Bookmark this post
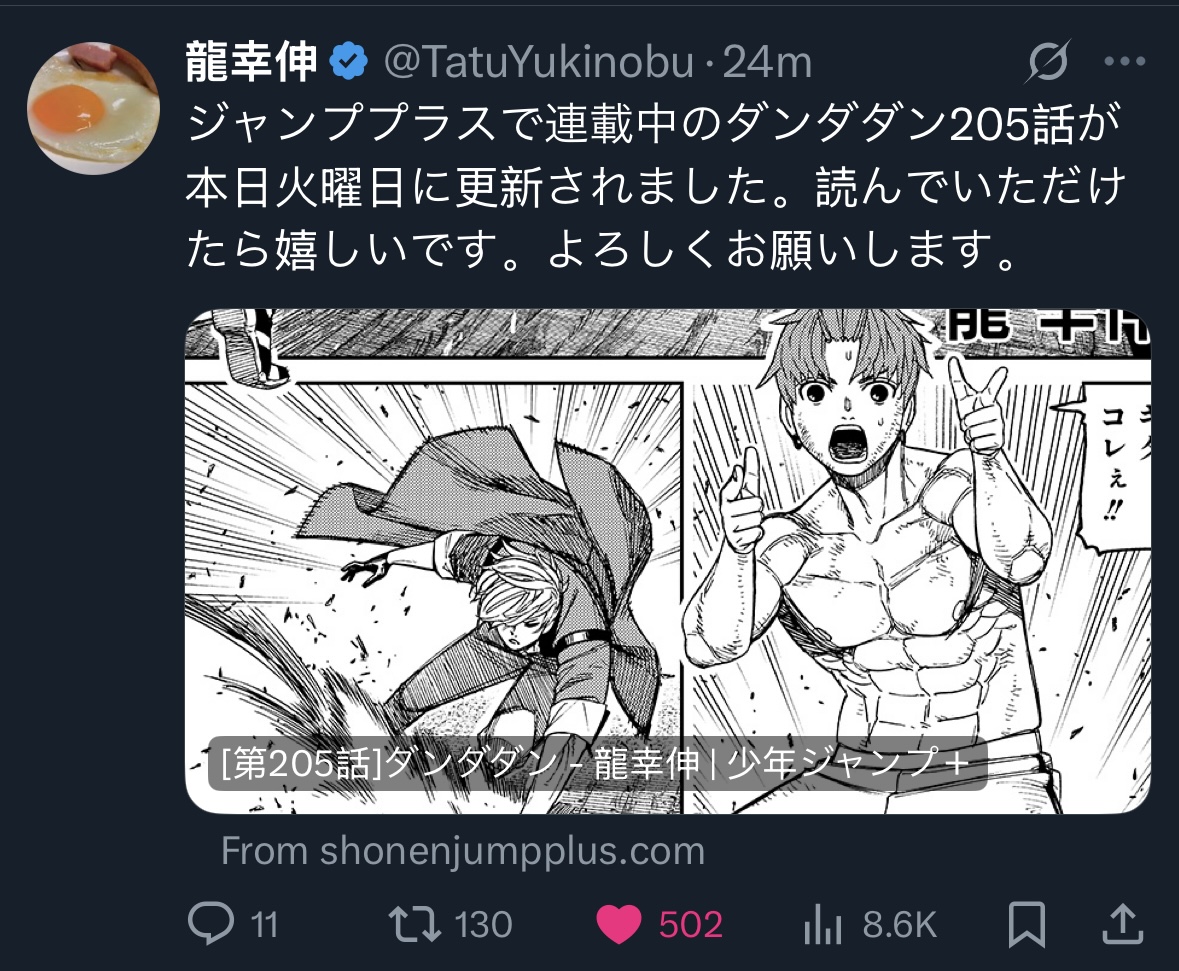Screen dimensions: 1179x971 coord(1026,924)
